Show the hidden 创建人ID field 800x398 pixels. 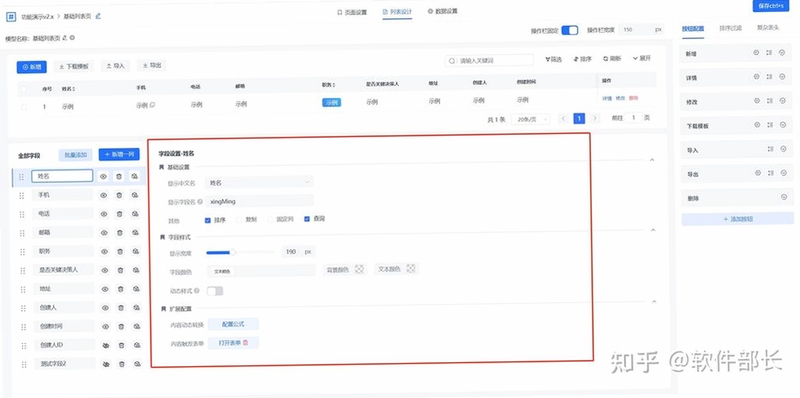coord(106,345)
